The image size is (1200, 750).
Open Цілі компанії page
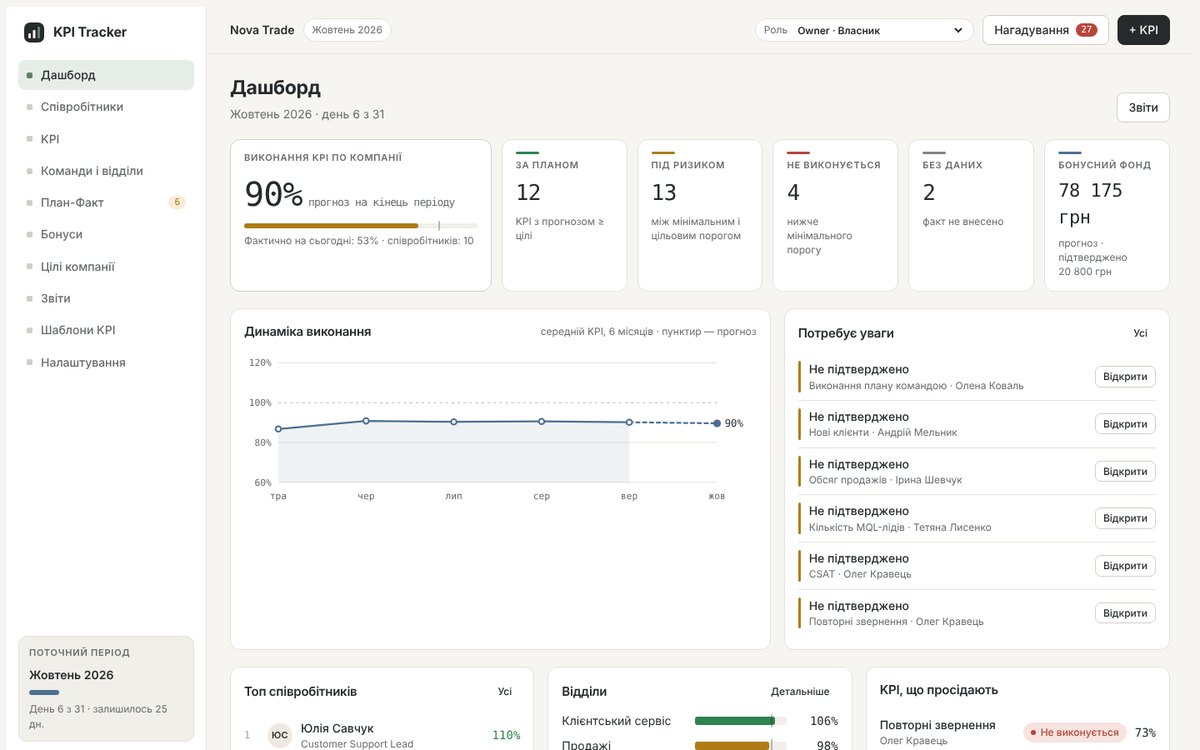point(106,267)
